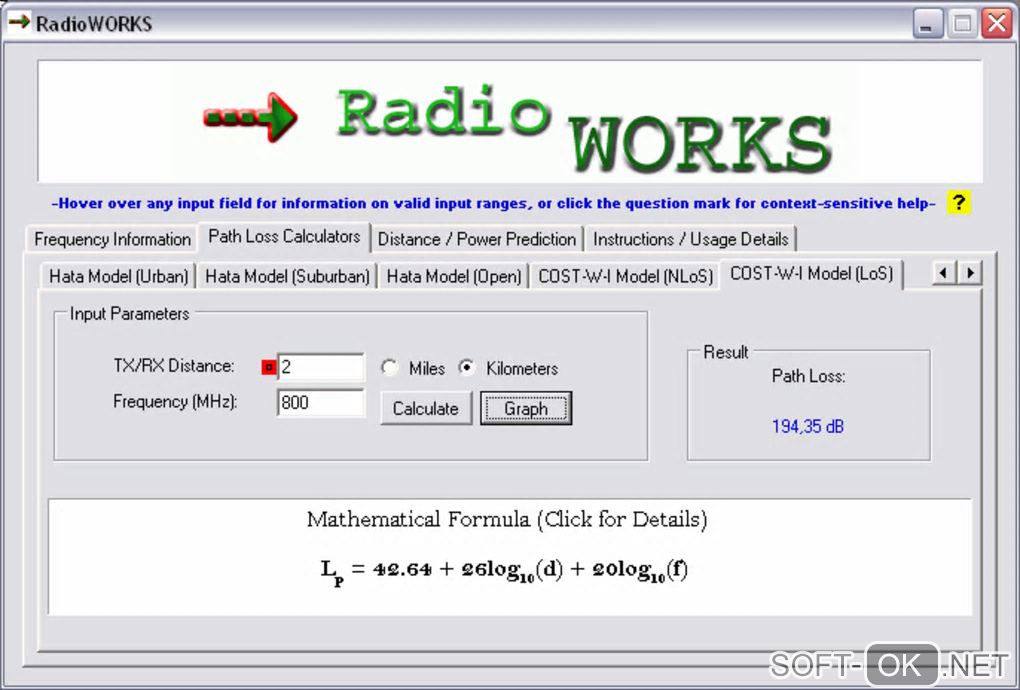Click into the Frequency (MHz) field
The image size is (1020, 690).
coord(321,403)
